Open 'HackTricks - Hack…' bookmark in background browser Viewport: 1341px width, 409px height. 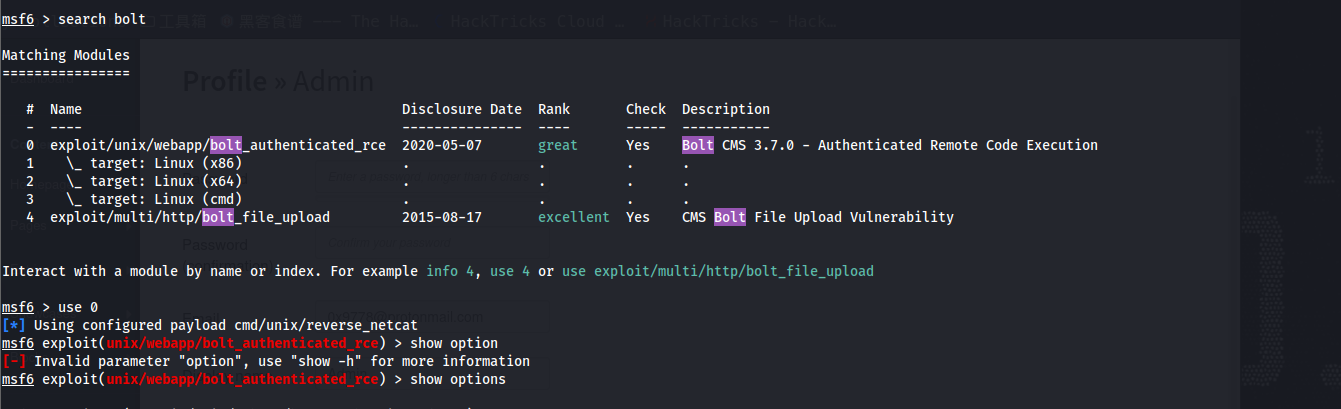pyautogui.click(x=748, y=20)
